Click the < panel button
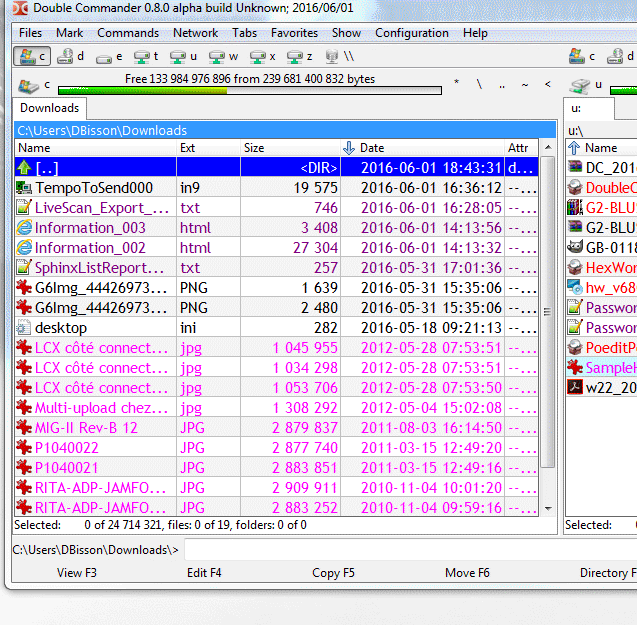The width and height of the screenshot is (637, 625). [548, 84]
